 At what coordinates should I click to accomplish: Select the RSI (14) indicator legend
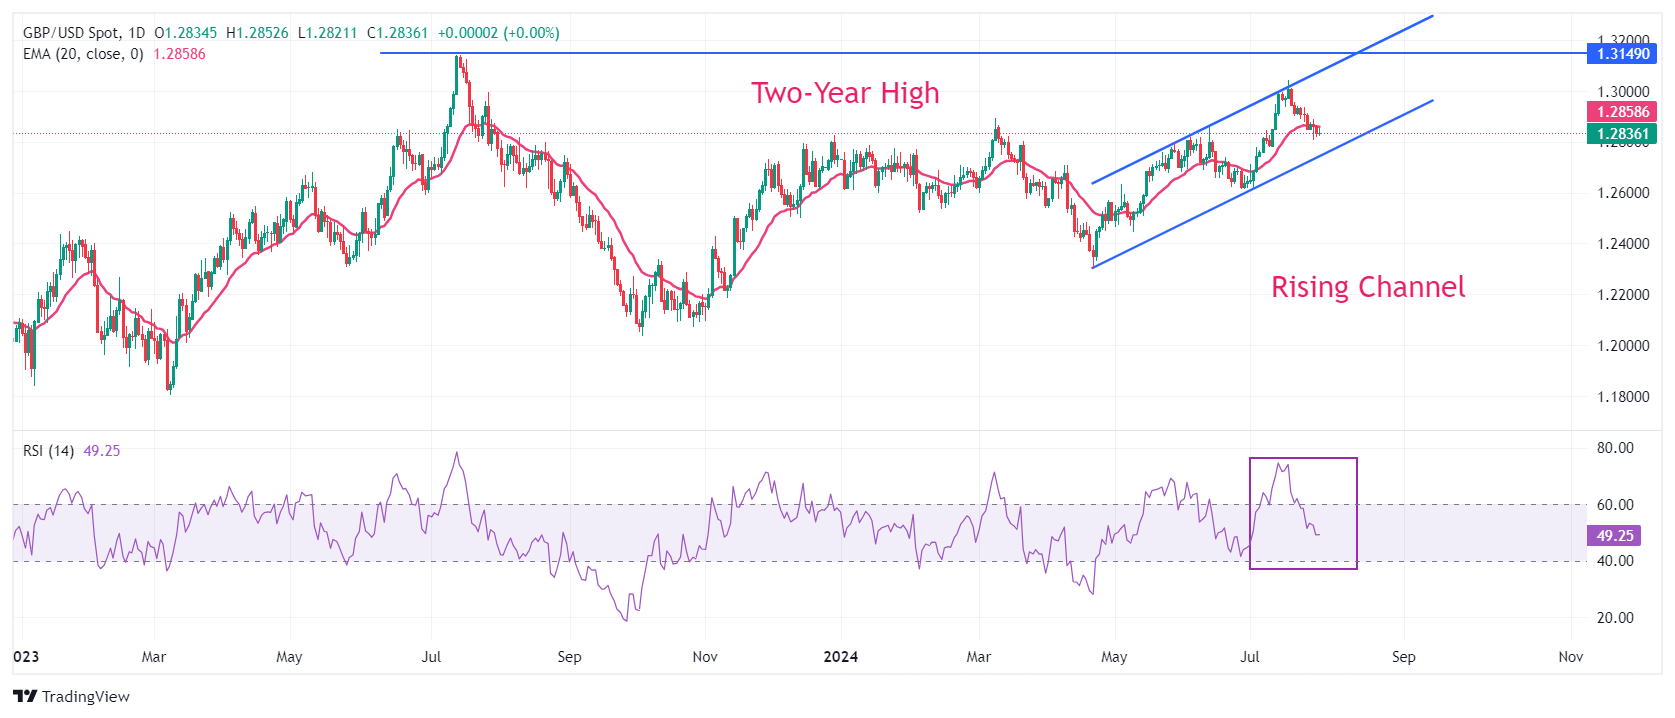48,451
